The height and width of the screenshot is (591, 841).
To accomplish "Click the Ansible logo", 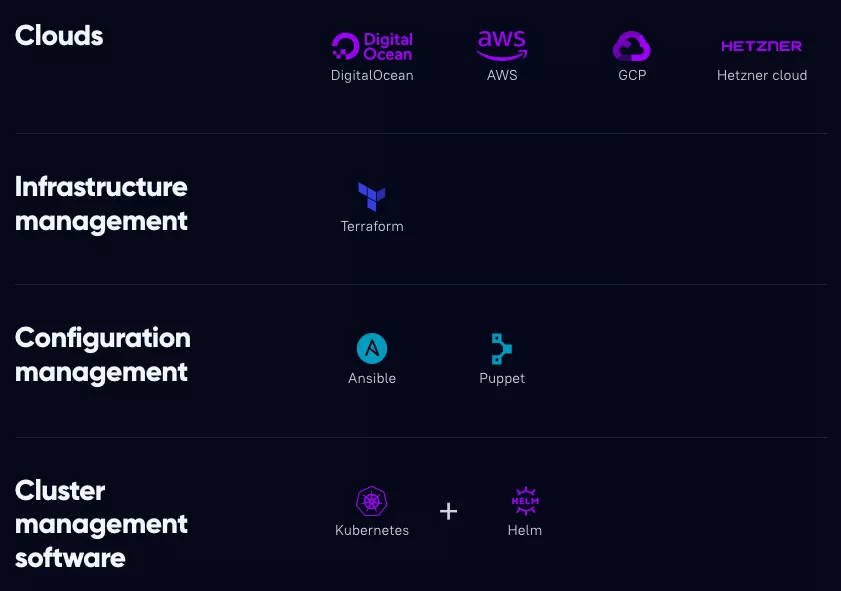I will [x=372, y=349].
